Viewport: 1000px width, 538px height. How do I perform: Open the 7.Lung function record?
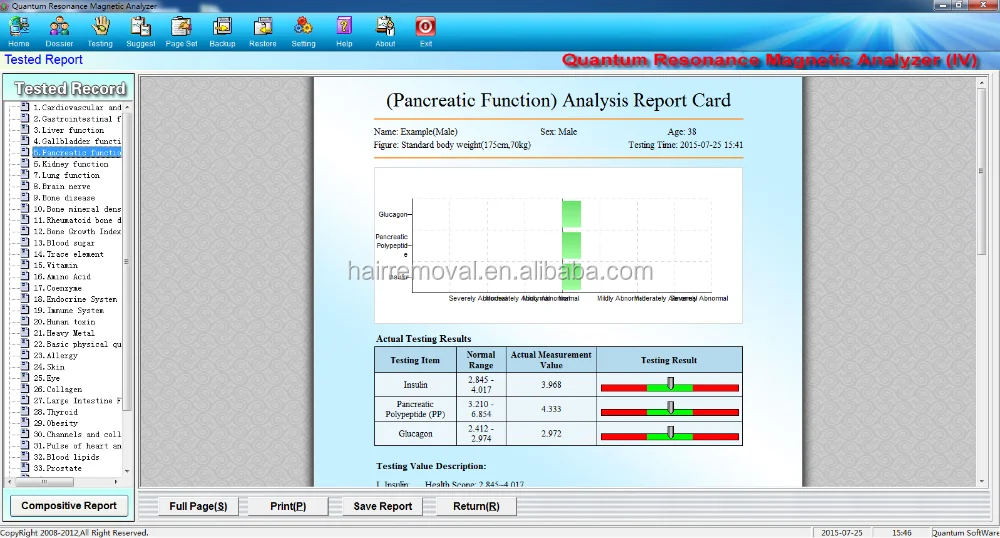click(66, 175)
